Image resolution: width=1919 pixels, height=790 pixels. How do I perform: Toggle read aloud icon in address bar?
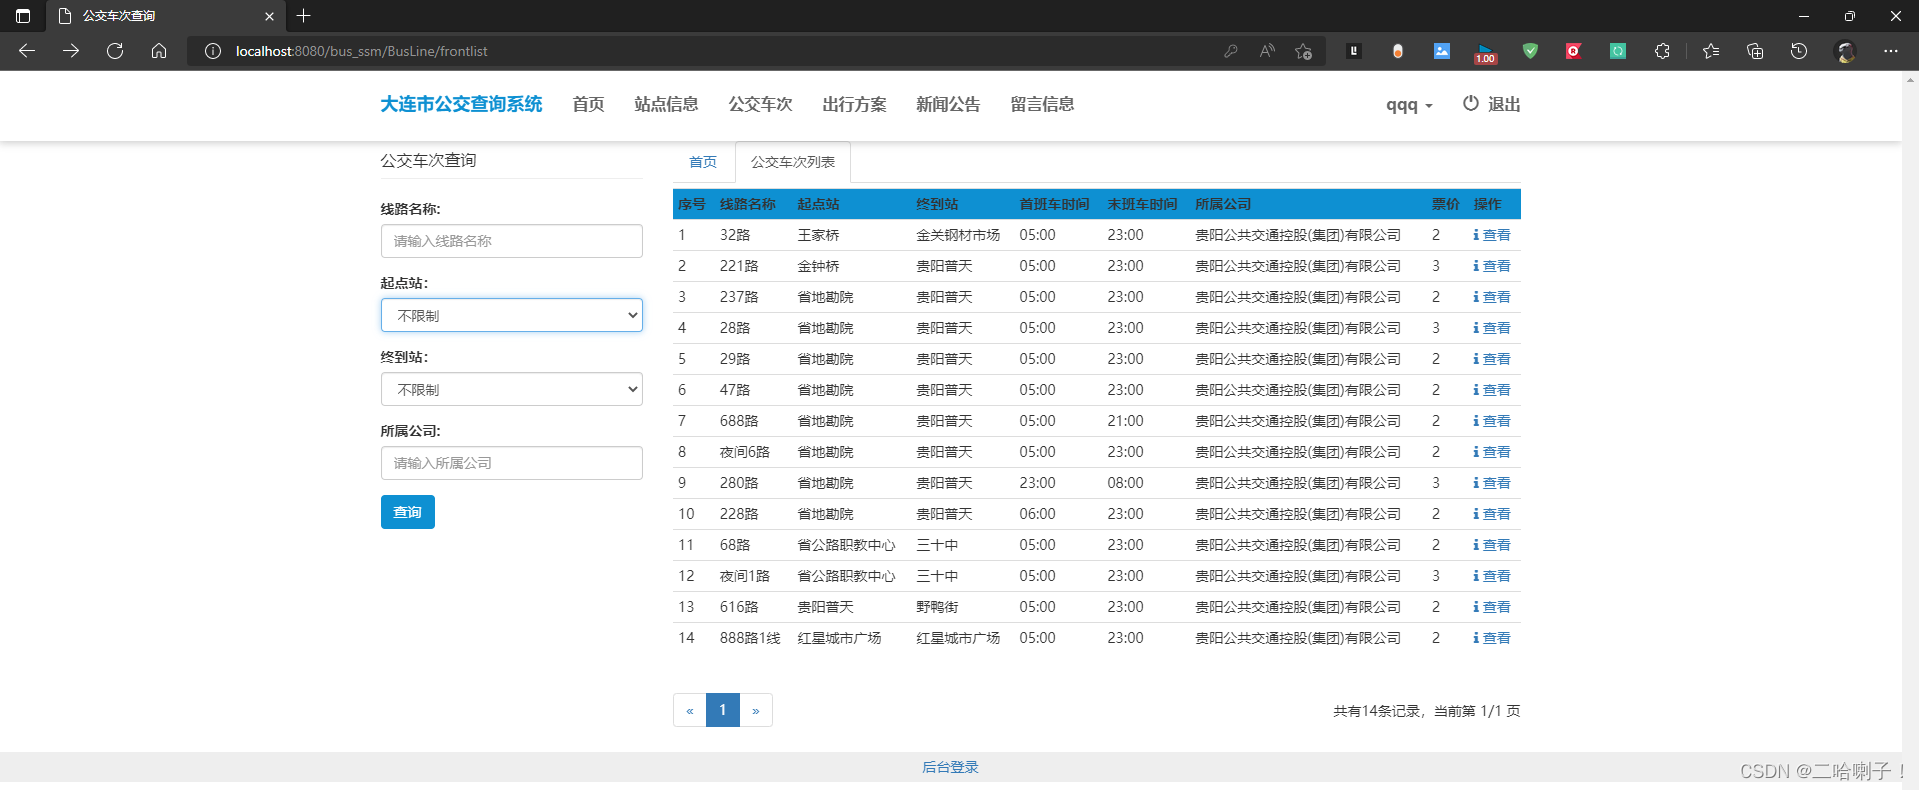[1267, 51]
